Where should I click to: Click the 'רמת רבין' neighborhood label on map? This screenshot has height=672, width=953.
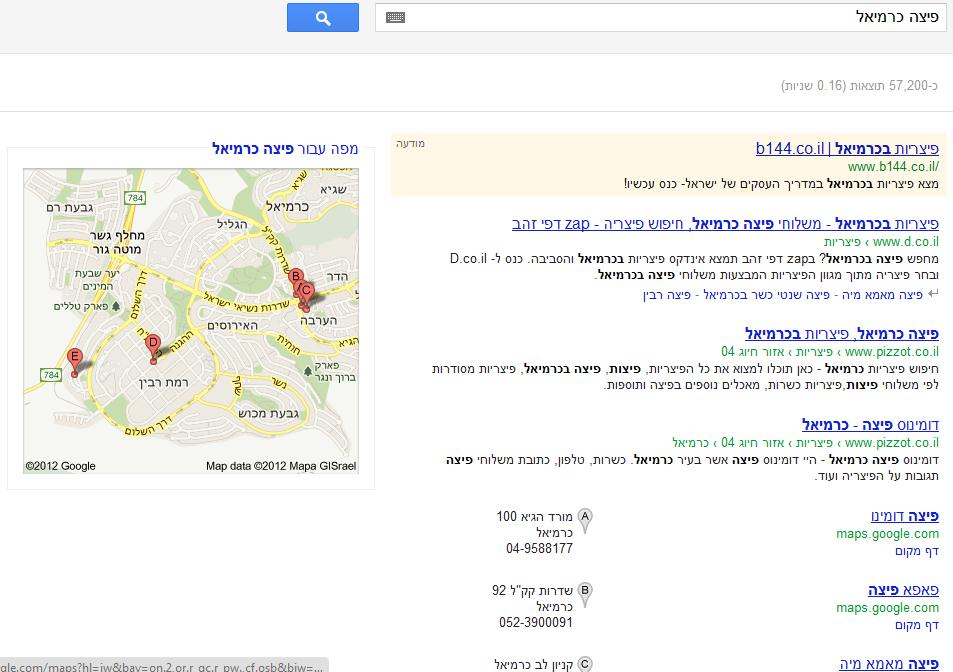point(163,383)
